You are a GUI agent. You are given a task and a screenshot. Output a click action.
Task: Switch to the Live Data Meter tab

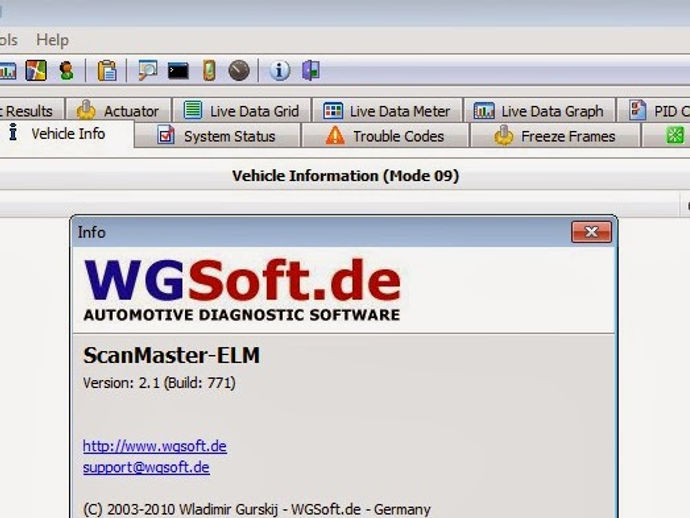[x=387, y=110]
